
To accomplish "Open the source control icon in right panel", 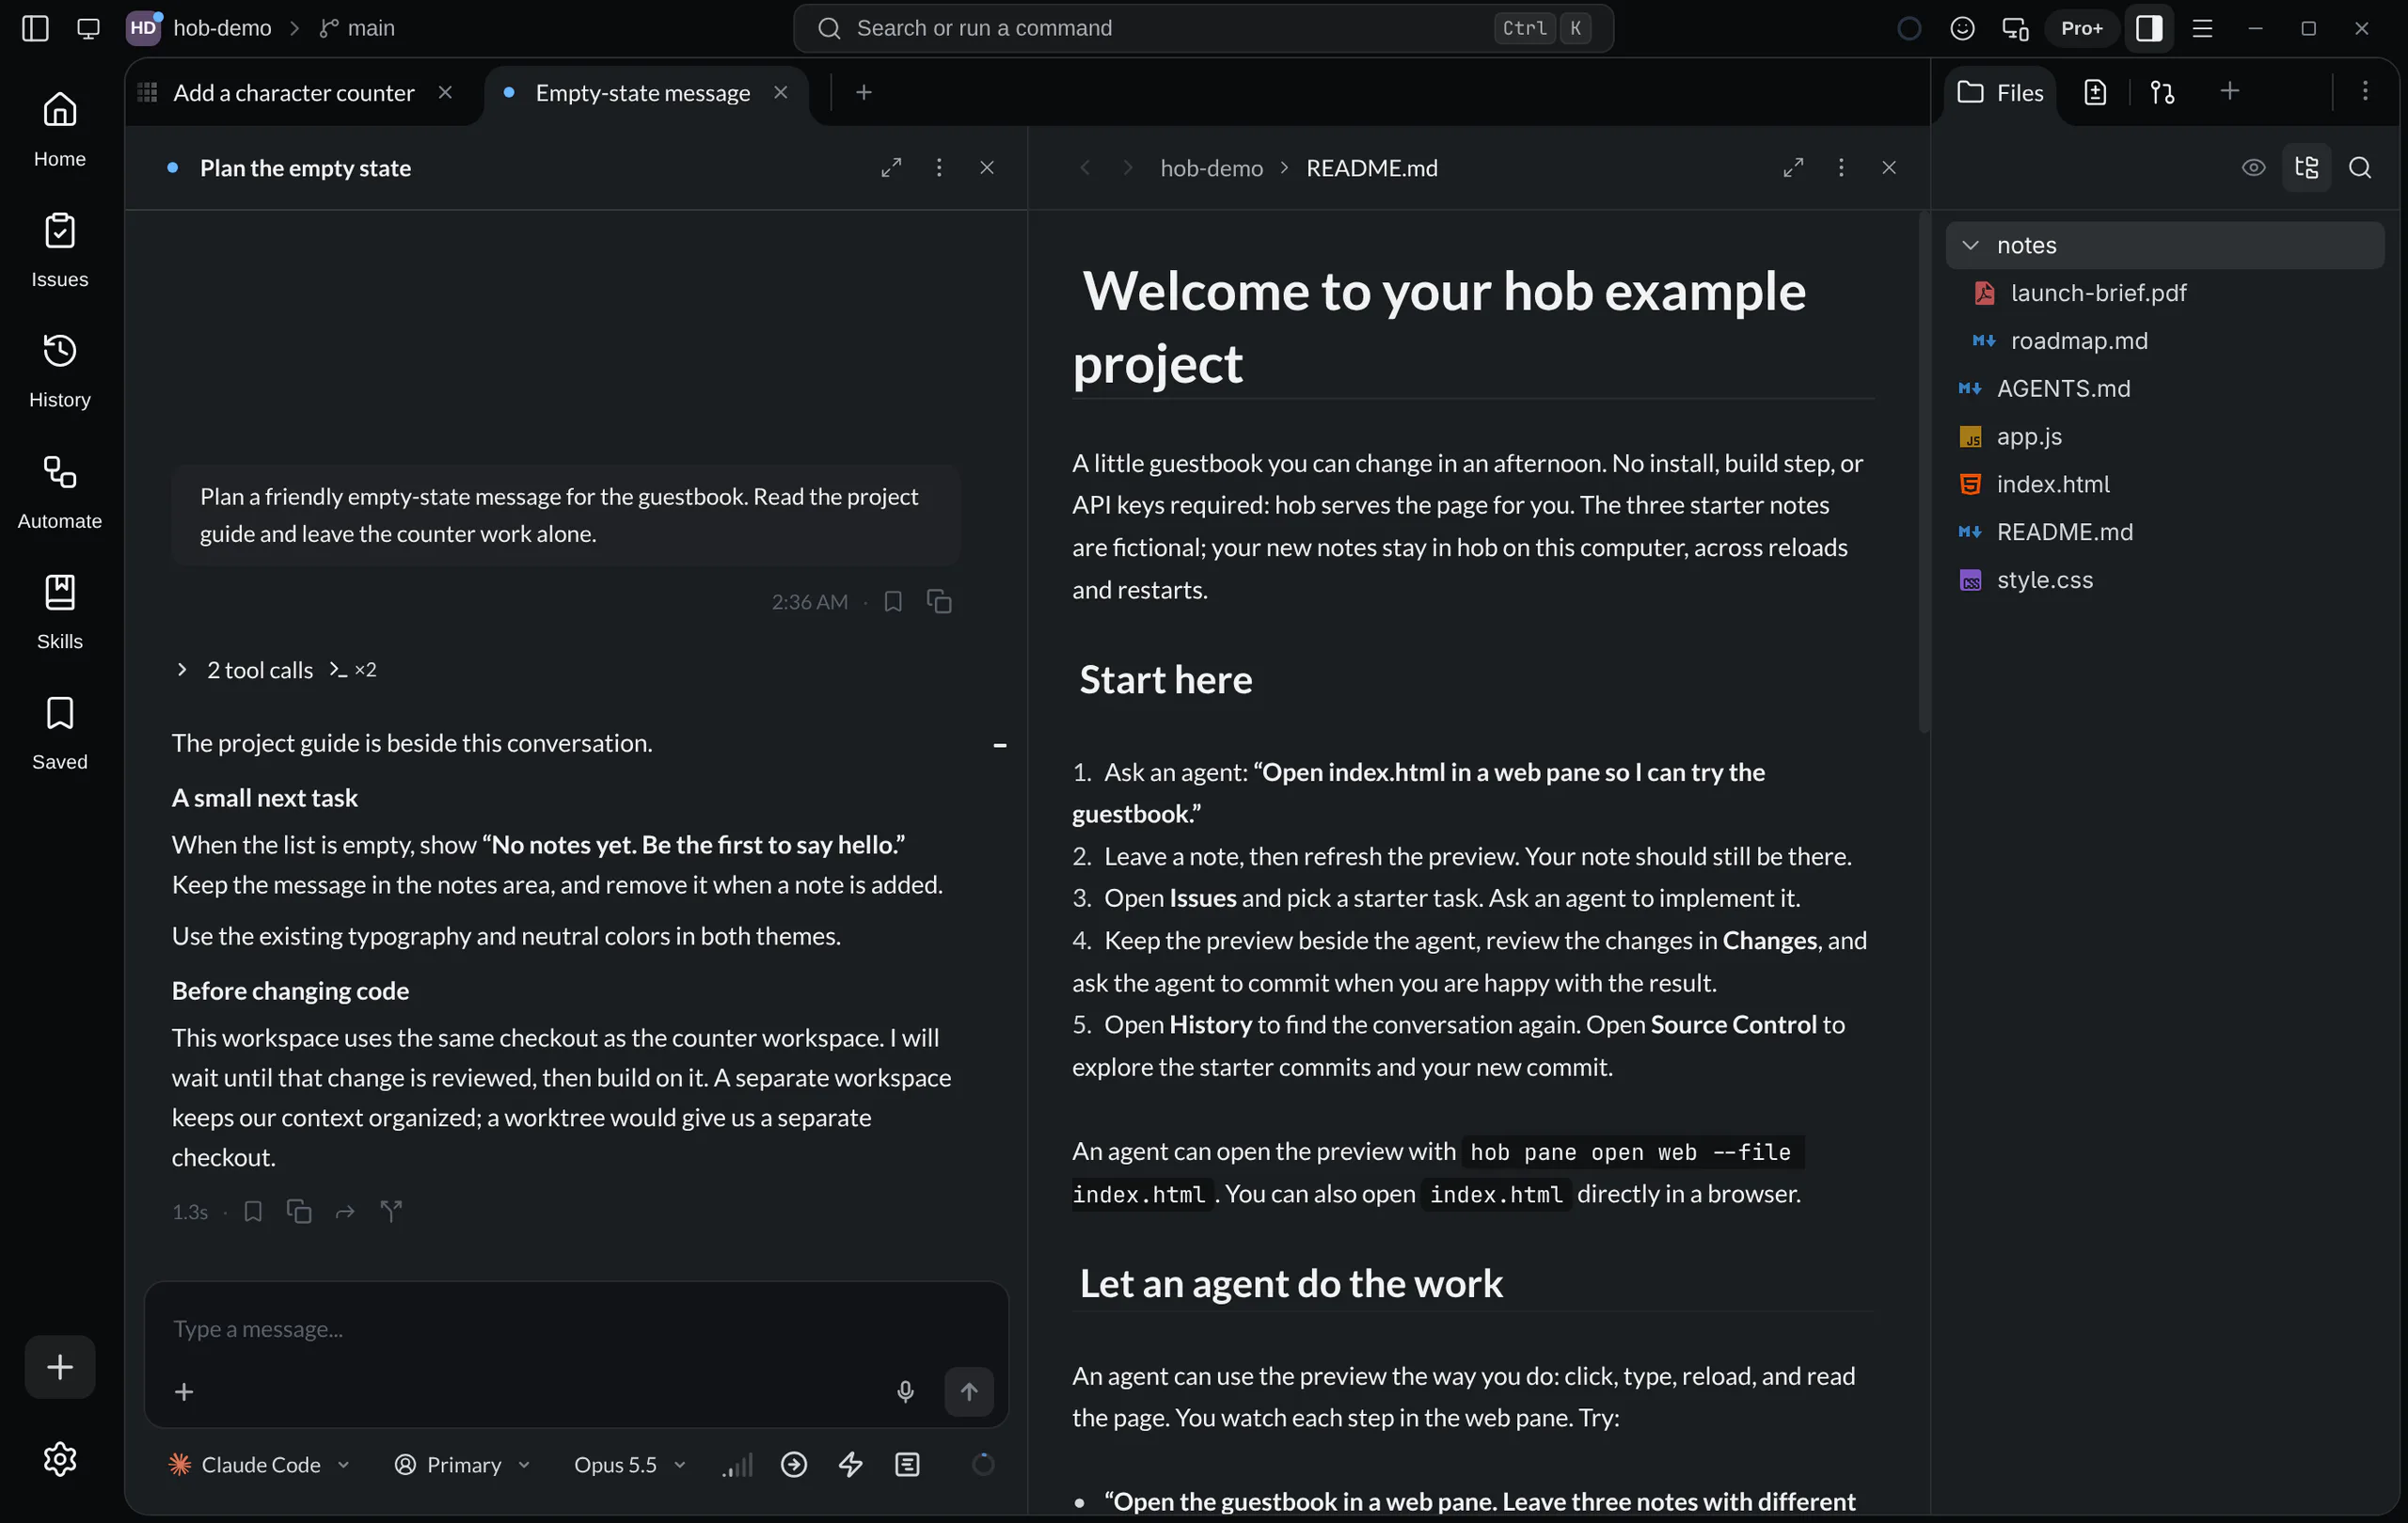I will coord(2162,92).
